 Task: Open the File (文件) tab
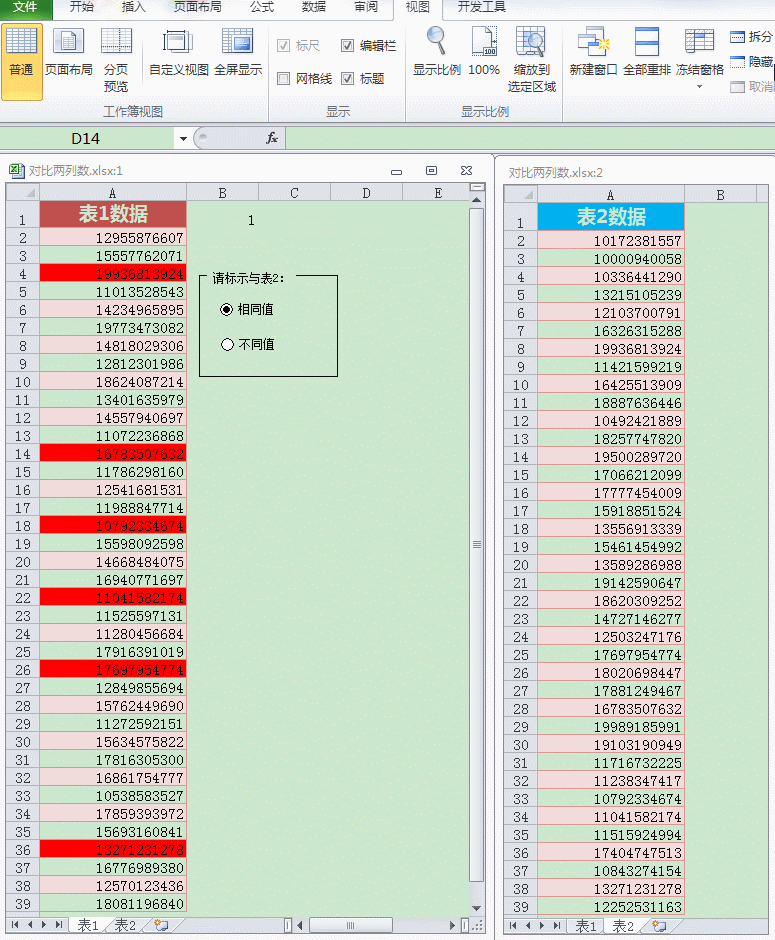point(26,7)
